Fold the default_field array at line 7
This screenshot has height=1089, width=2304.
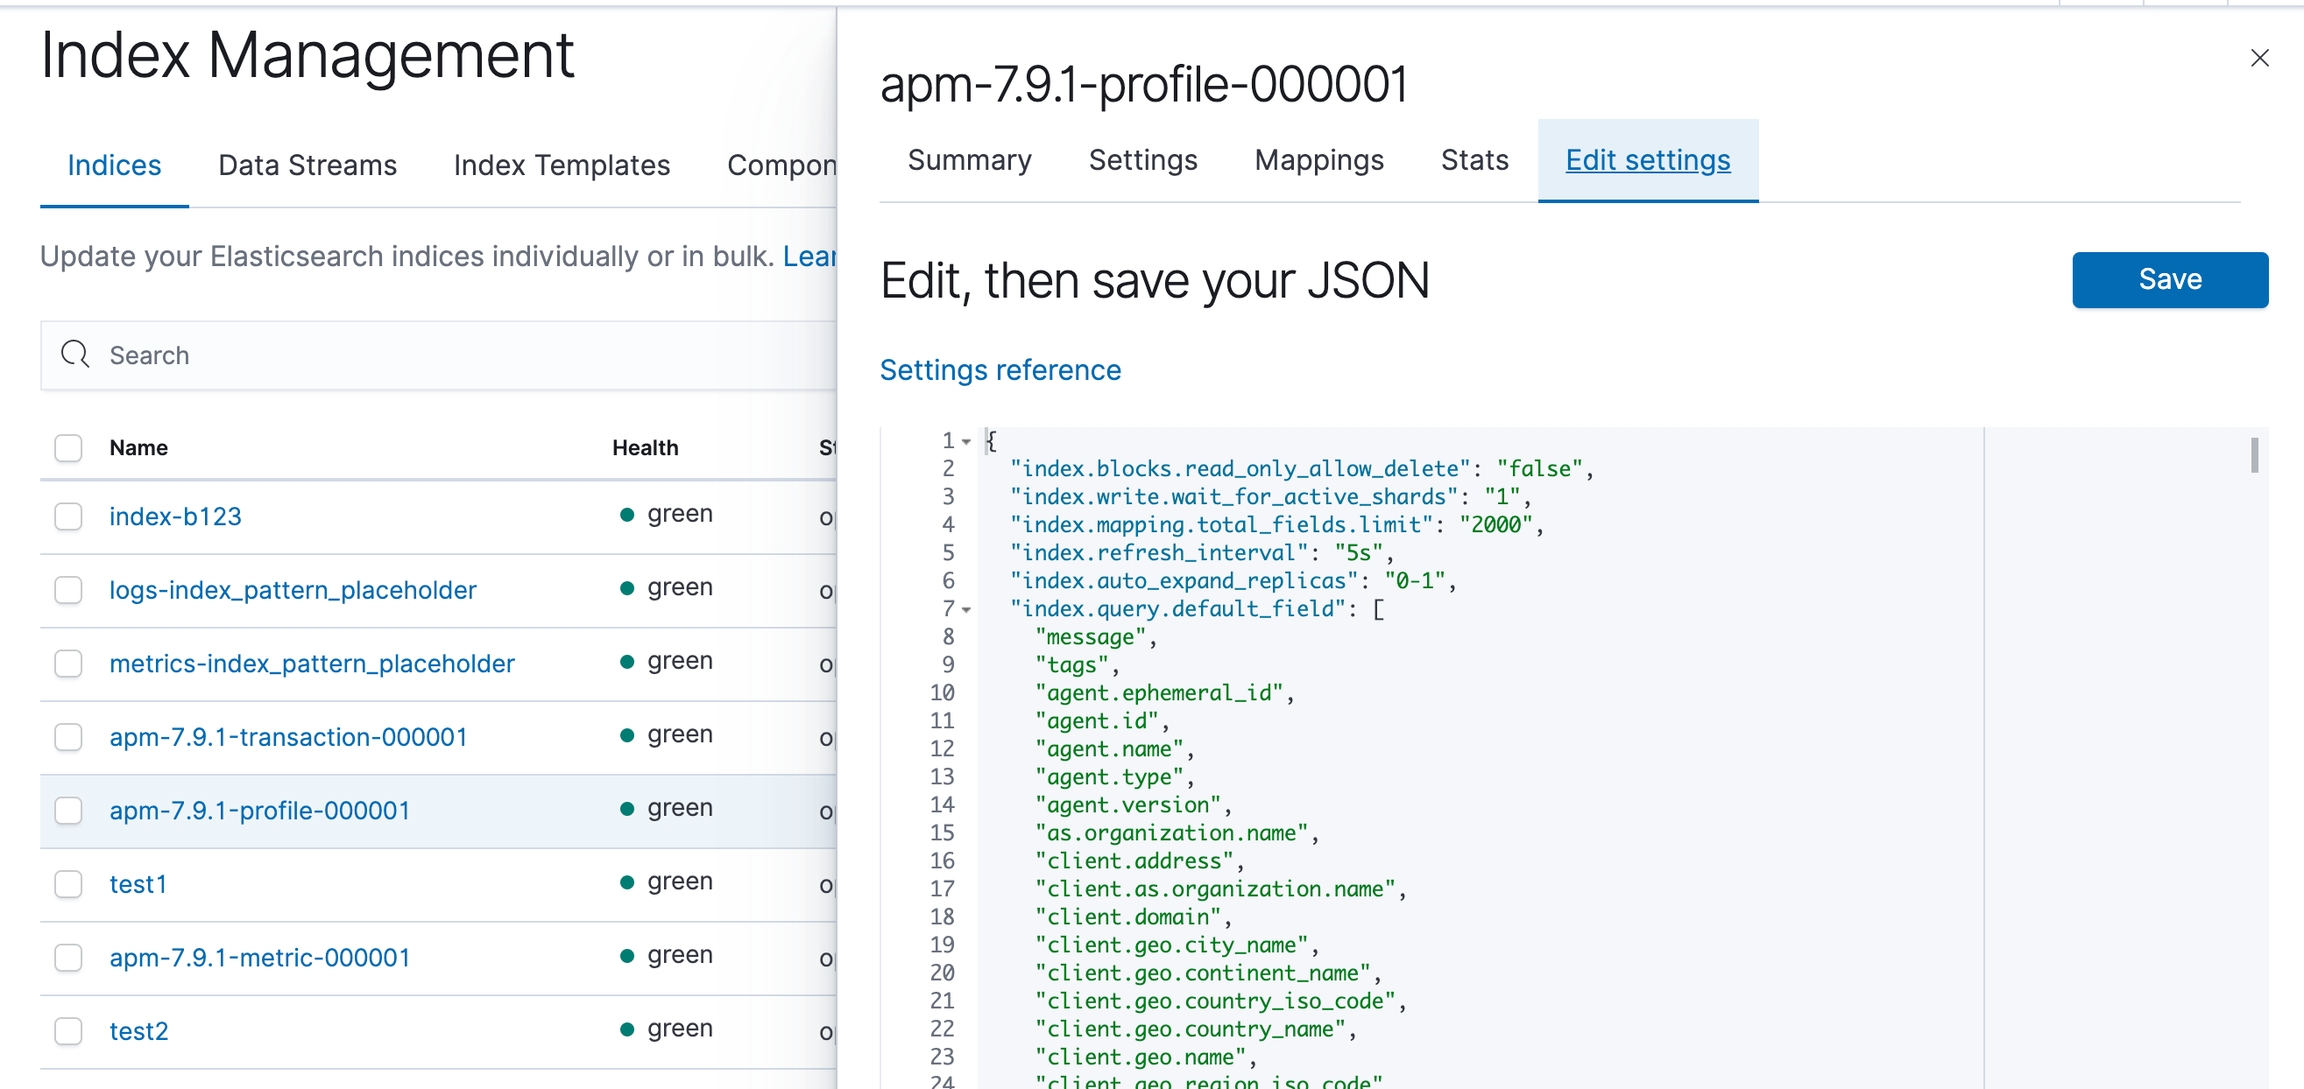(967, 609)
